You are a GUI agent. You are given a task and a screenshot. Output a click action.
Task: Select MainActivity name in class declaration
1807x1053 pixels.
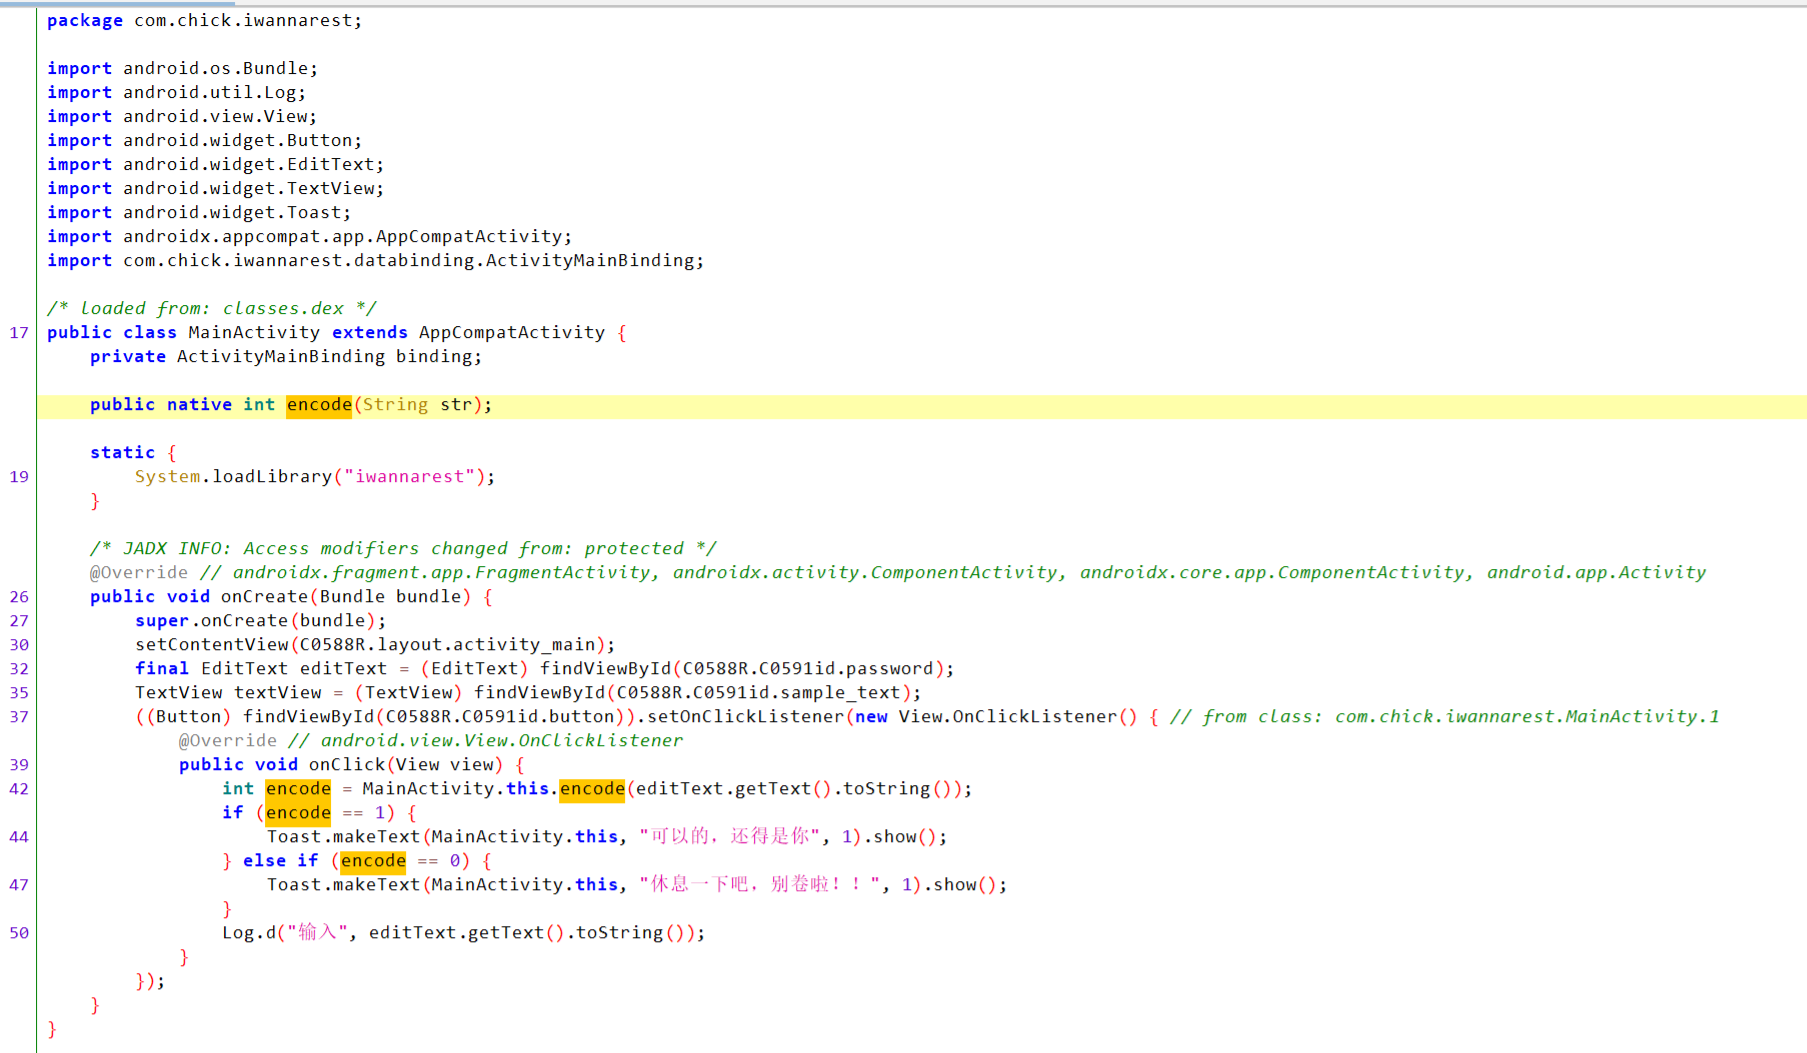[253, 333]
